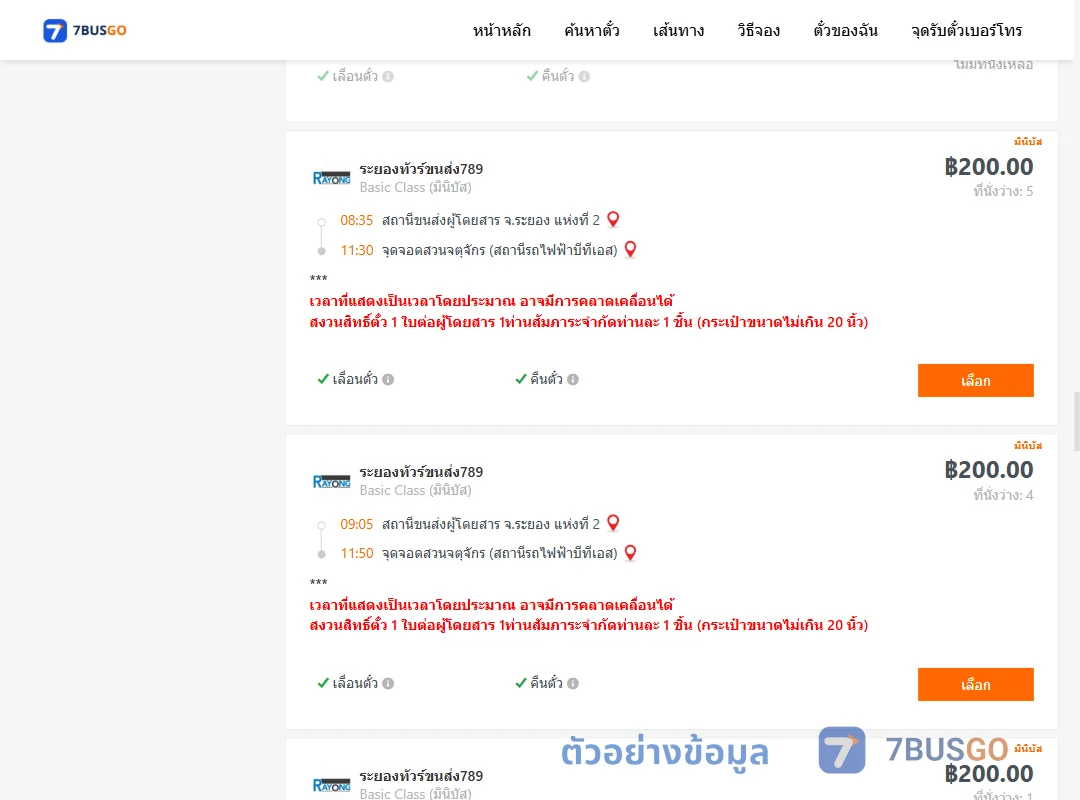
Task: Click the "ที่นั่งว่าง: 5" seat count
Action: tap(1003, 191)
